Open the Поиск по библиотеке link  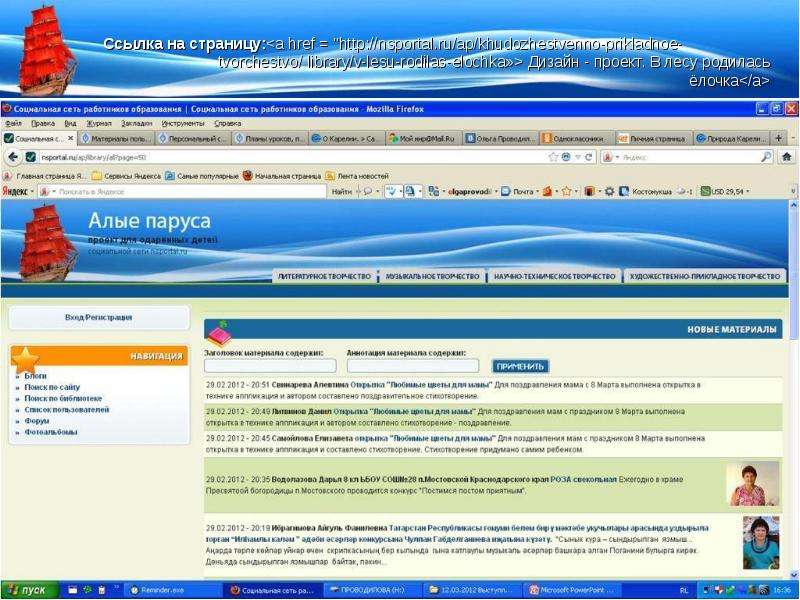[x=63, y=398]
